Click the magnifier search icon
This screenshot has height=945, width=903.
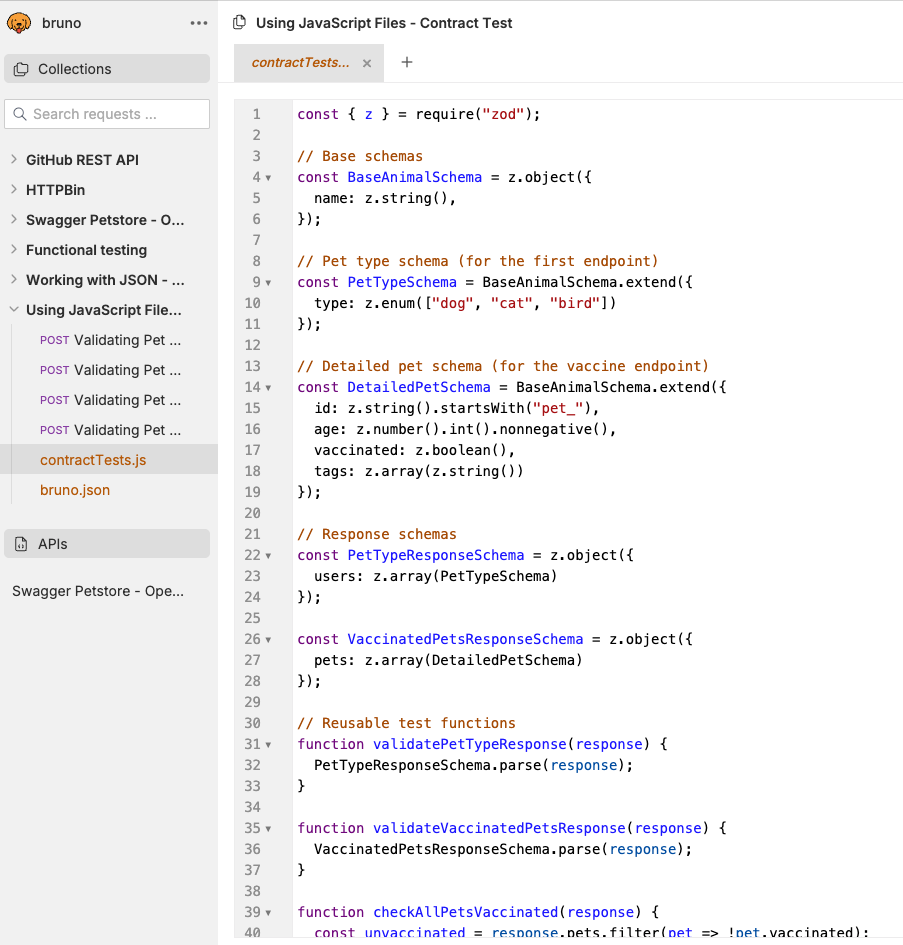[x=19, y=114]
